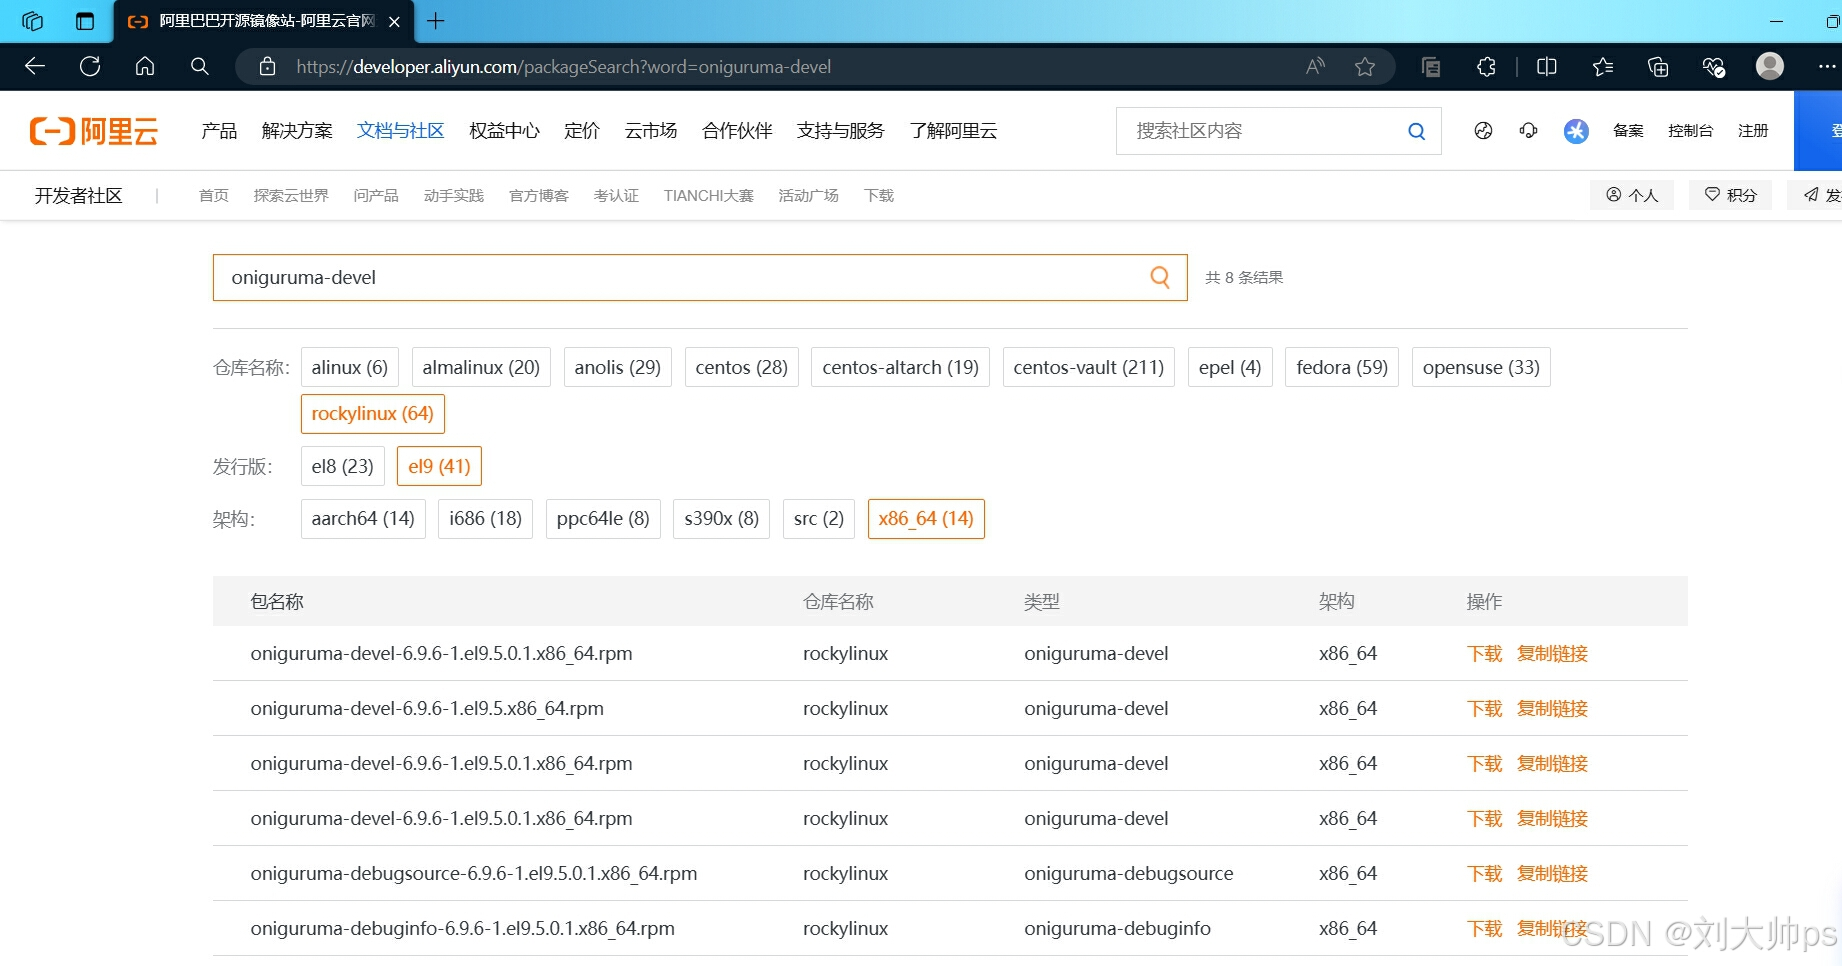
Task: Open browser extensions puzzle icon
Action: (x=1486, y=67)
